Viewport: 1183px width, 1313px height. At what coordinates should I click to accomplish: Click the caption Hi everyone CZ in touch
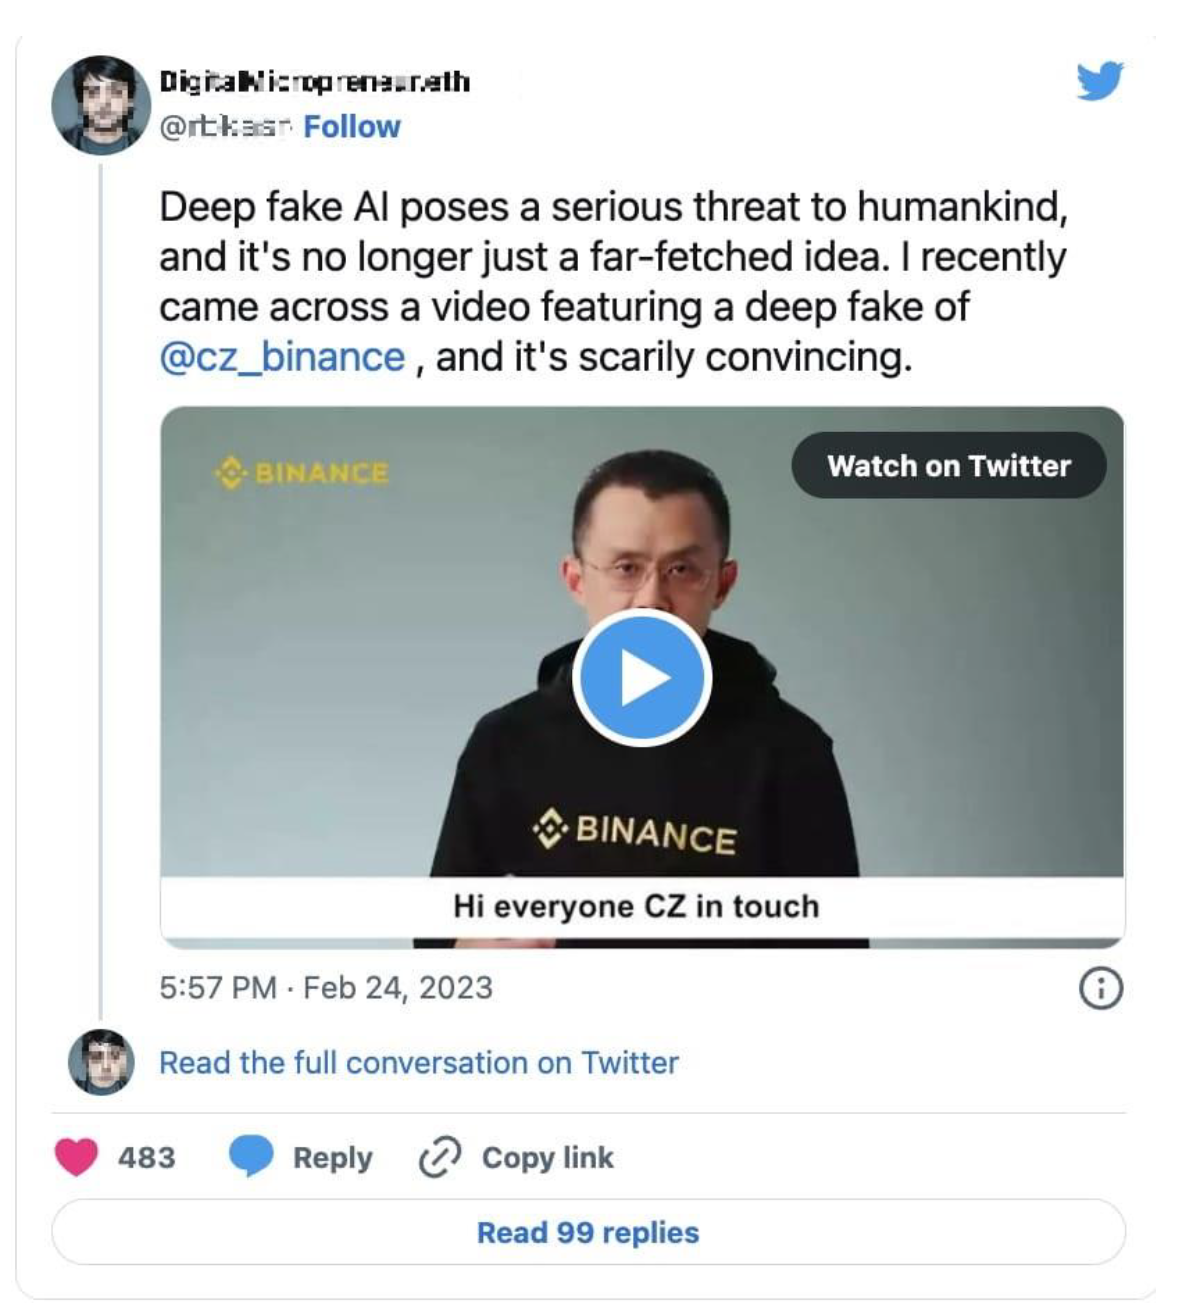tap(636, 906)
